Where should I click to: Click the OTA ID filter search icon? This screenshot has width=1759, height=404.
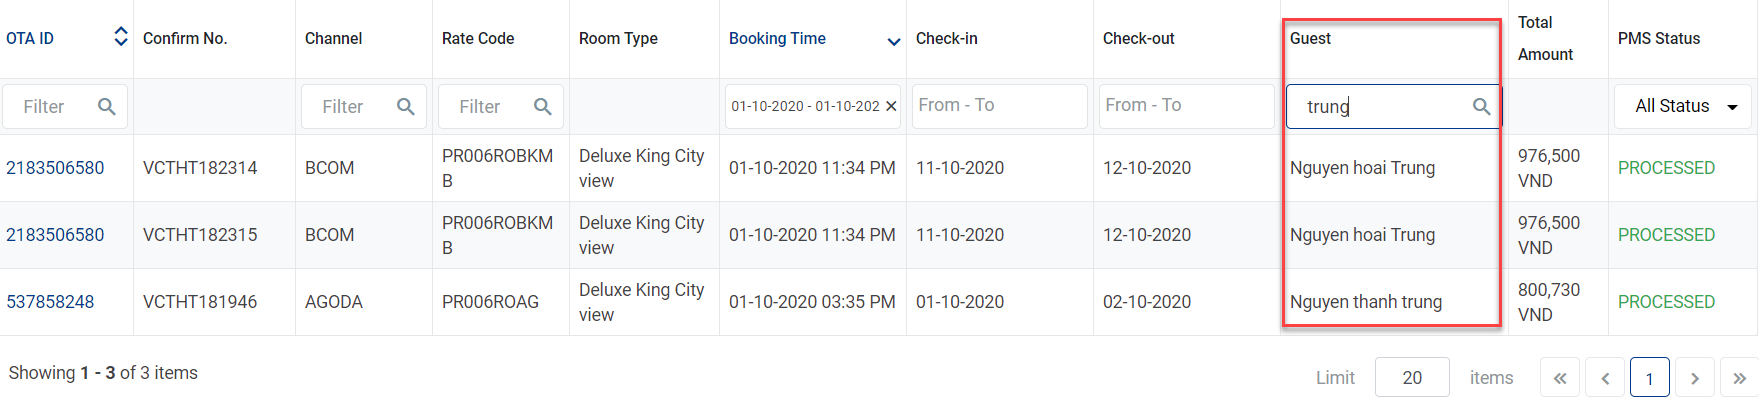point(106,107)
